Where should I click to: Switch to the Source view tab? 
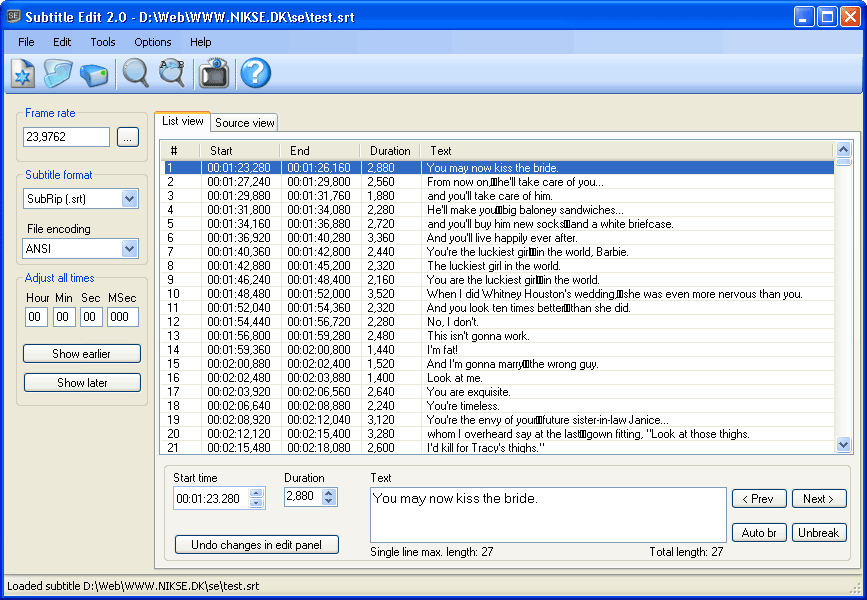244,123
